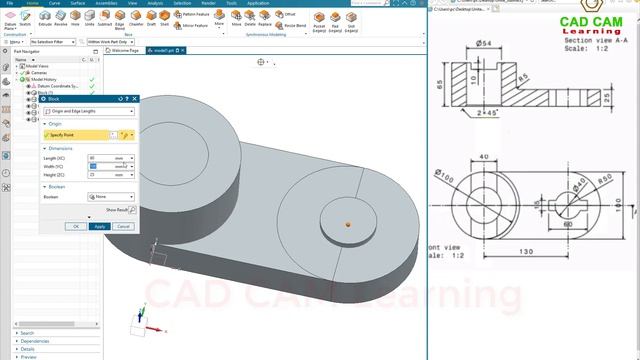The width and height of the screenshot is (640, 360).
Task: Select the Edge Blend tool
Action: click(120, 20)
